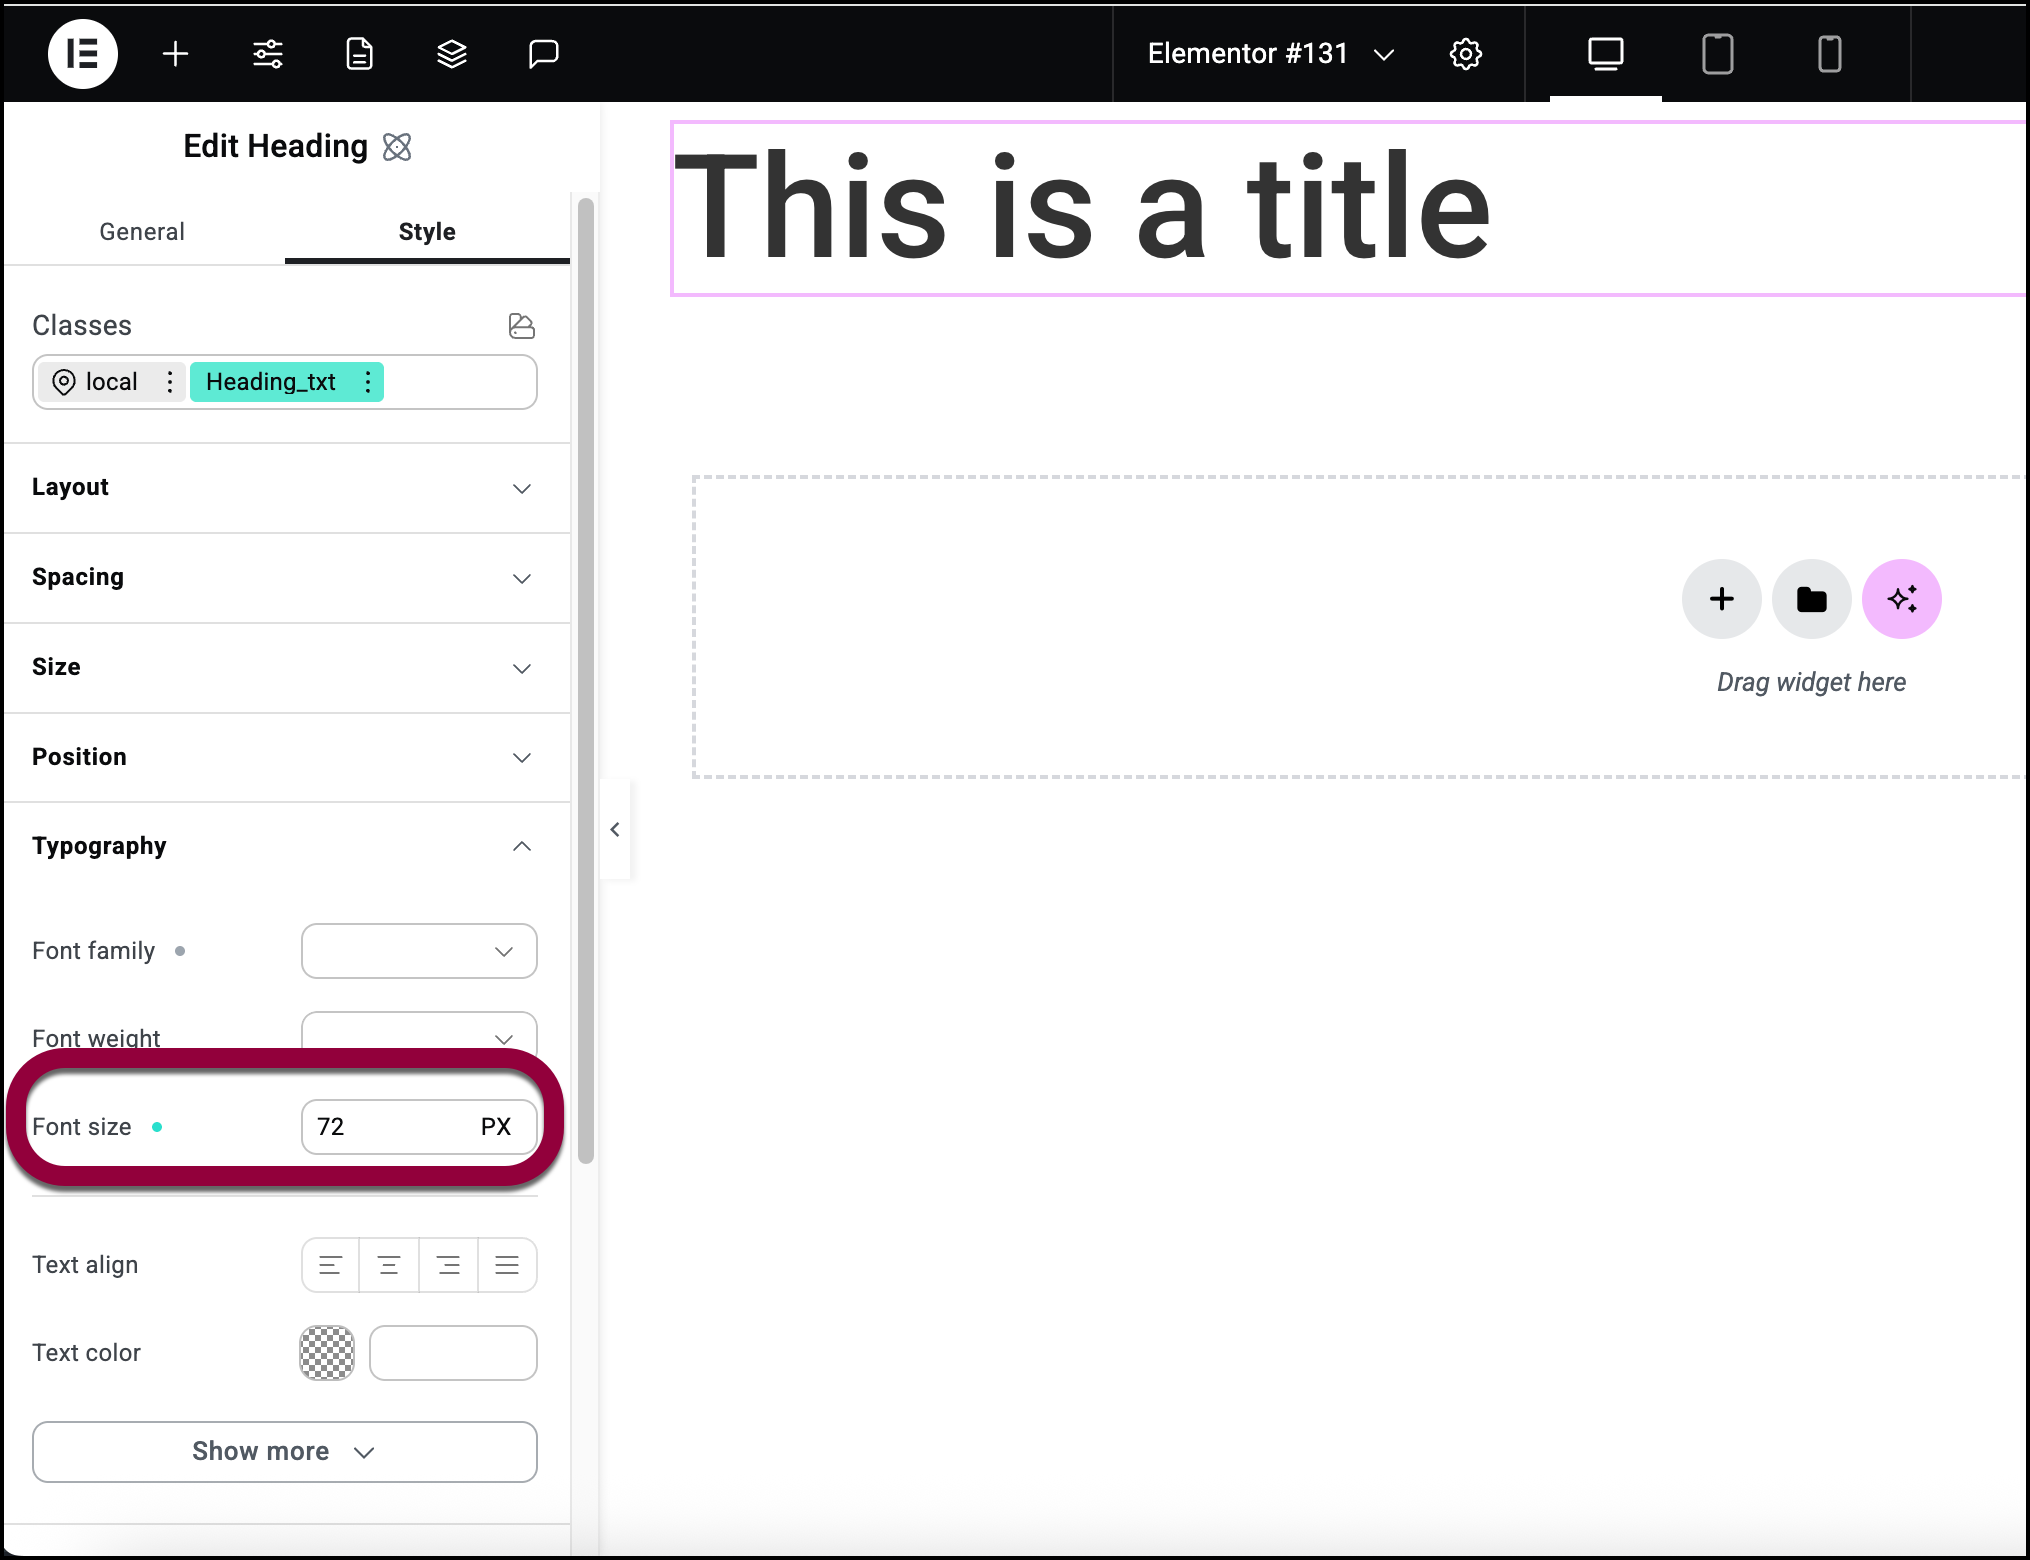
Task: Open Site Settings sliders icon
Action: 268,54
